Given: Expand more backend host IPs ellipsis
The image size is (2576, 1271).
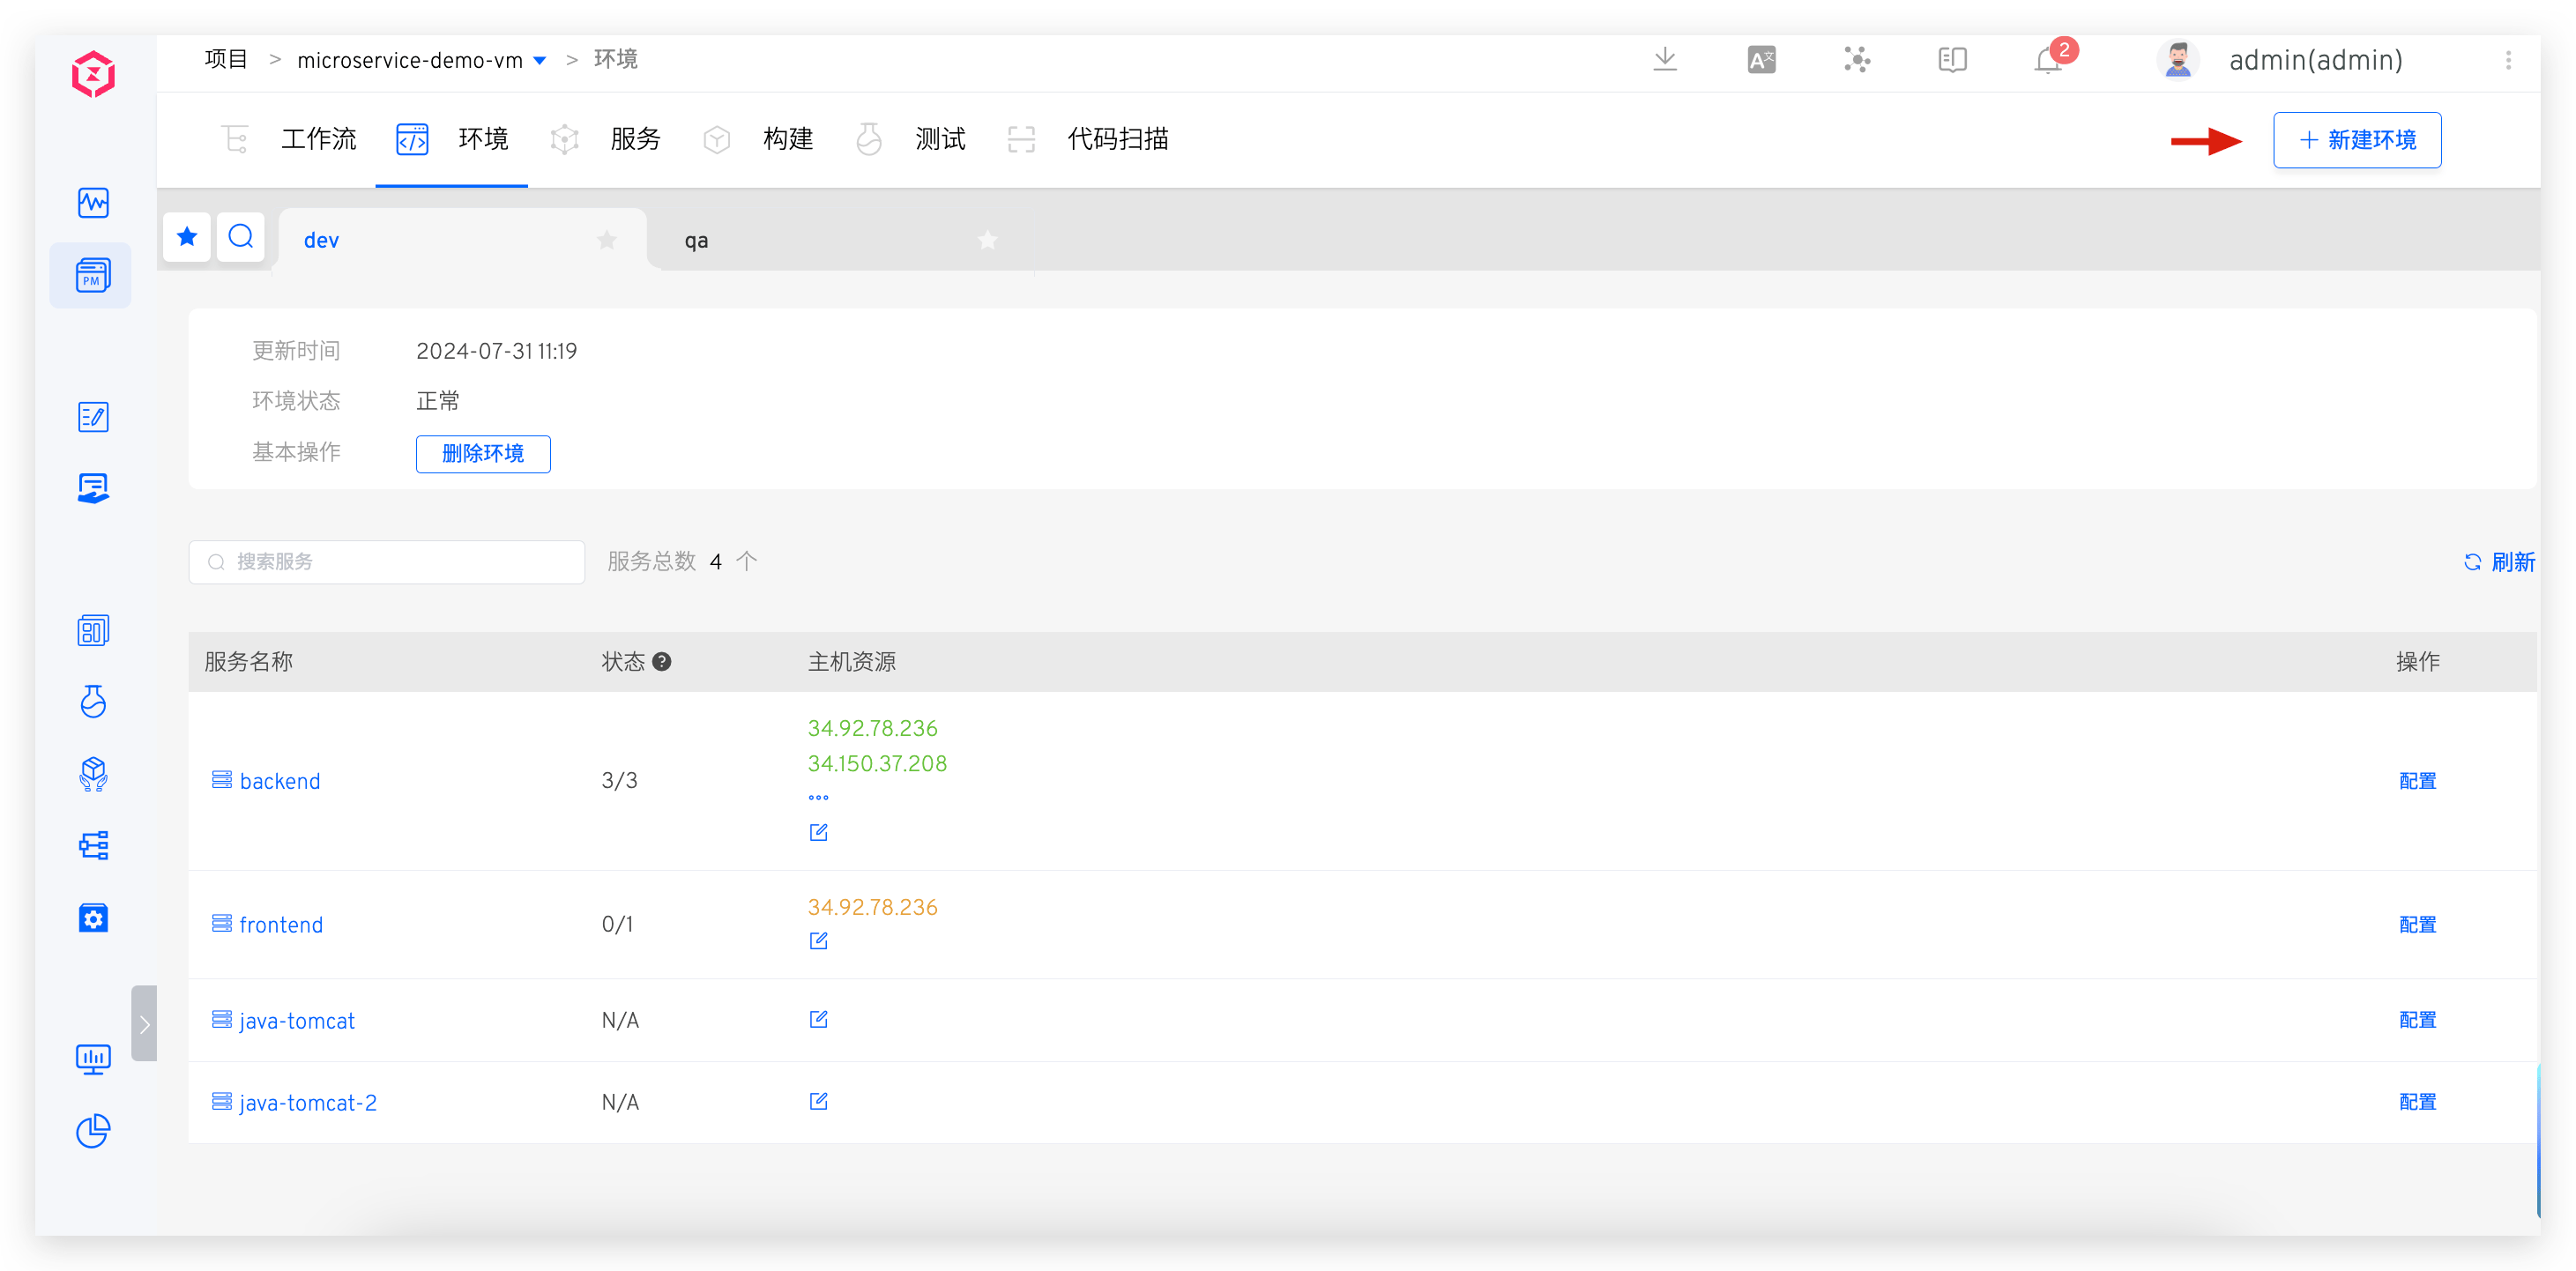Looking at the screenshot, I should point(818,797).
